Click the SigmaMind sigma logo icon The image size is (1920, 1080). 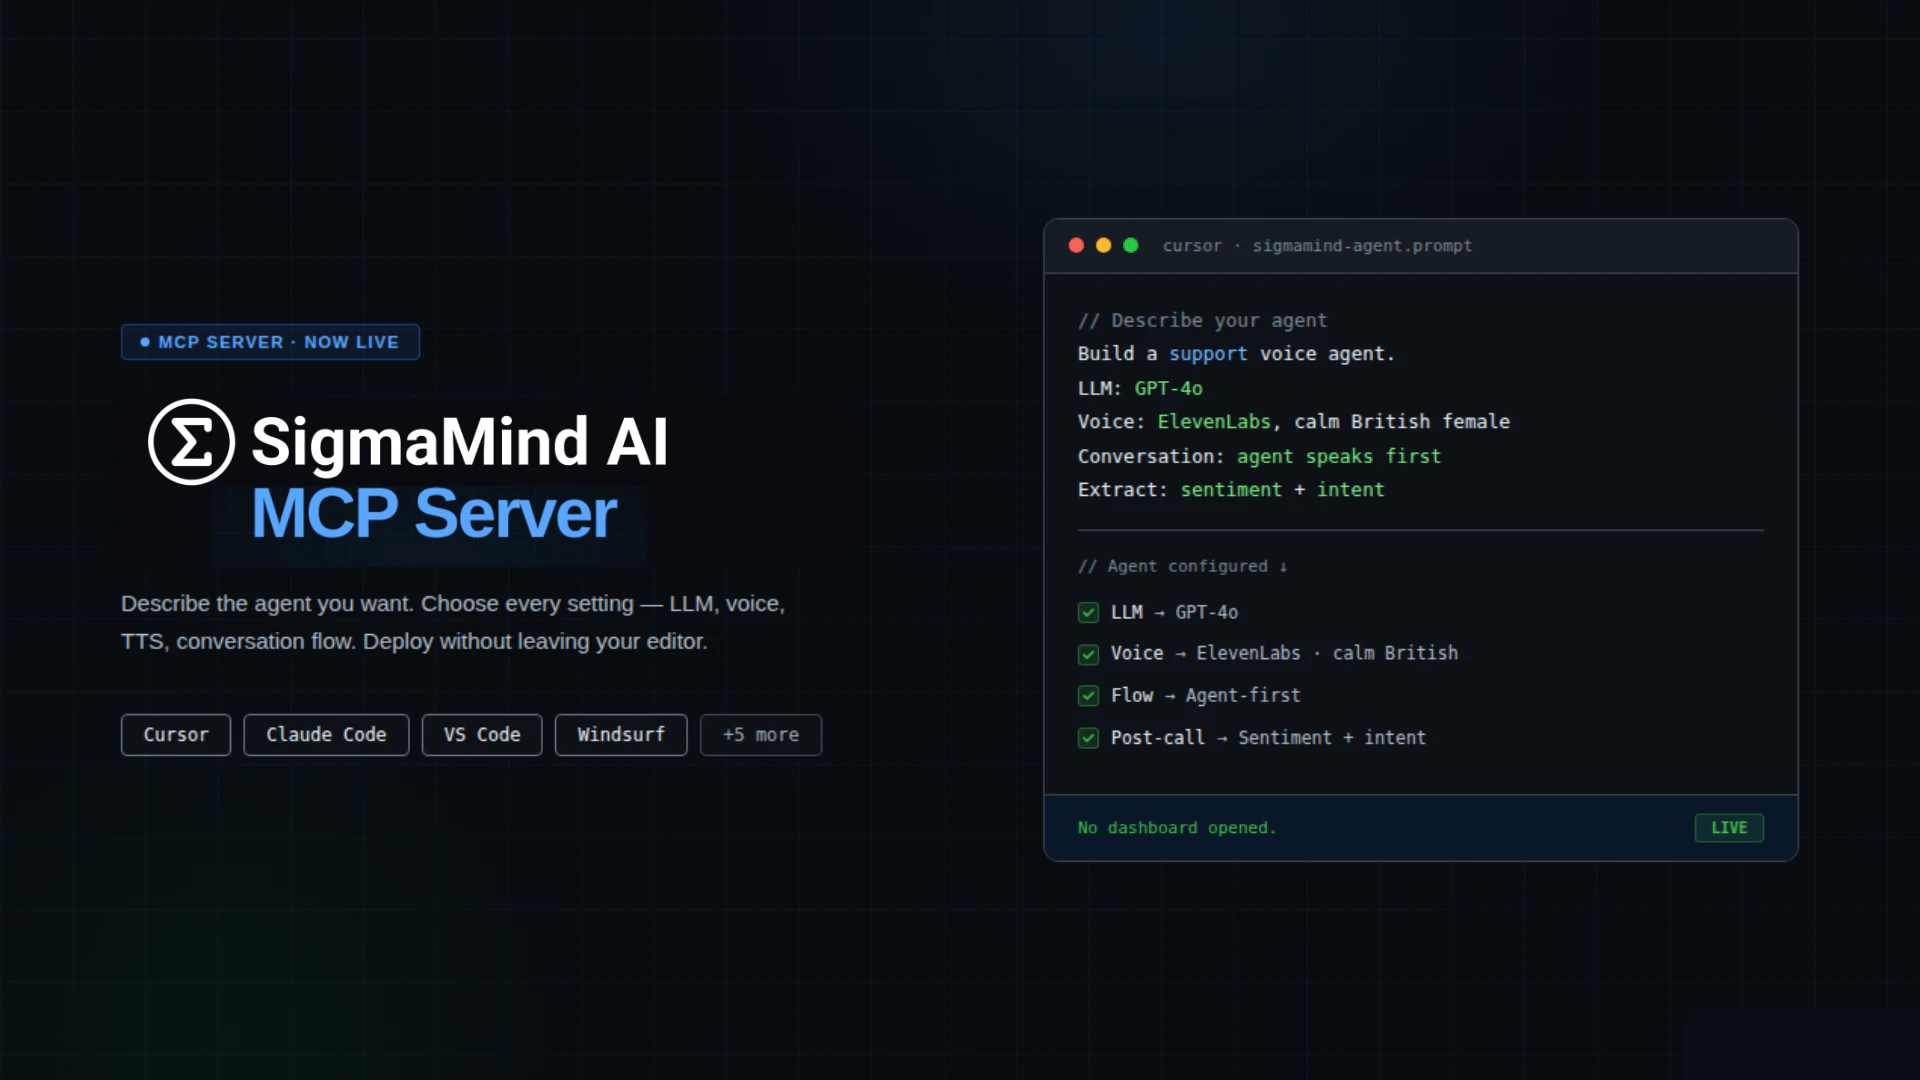(x=191, y=442)
